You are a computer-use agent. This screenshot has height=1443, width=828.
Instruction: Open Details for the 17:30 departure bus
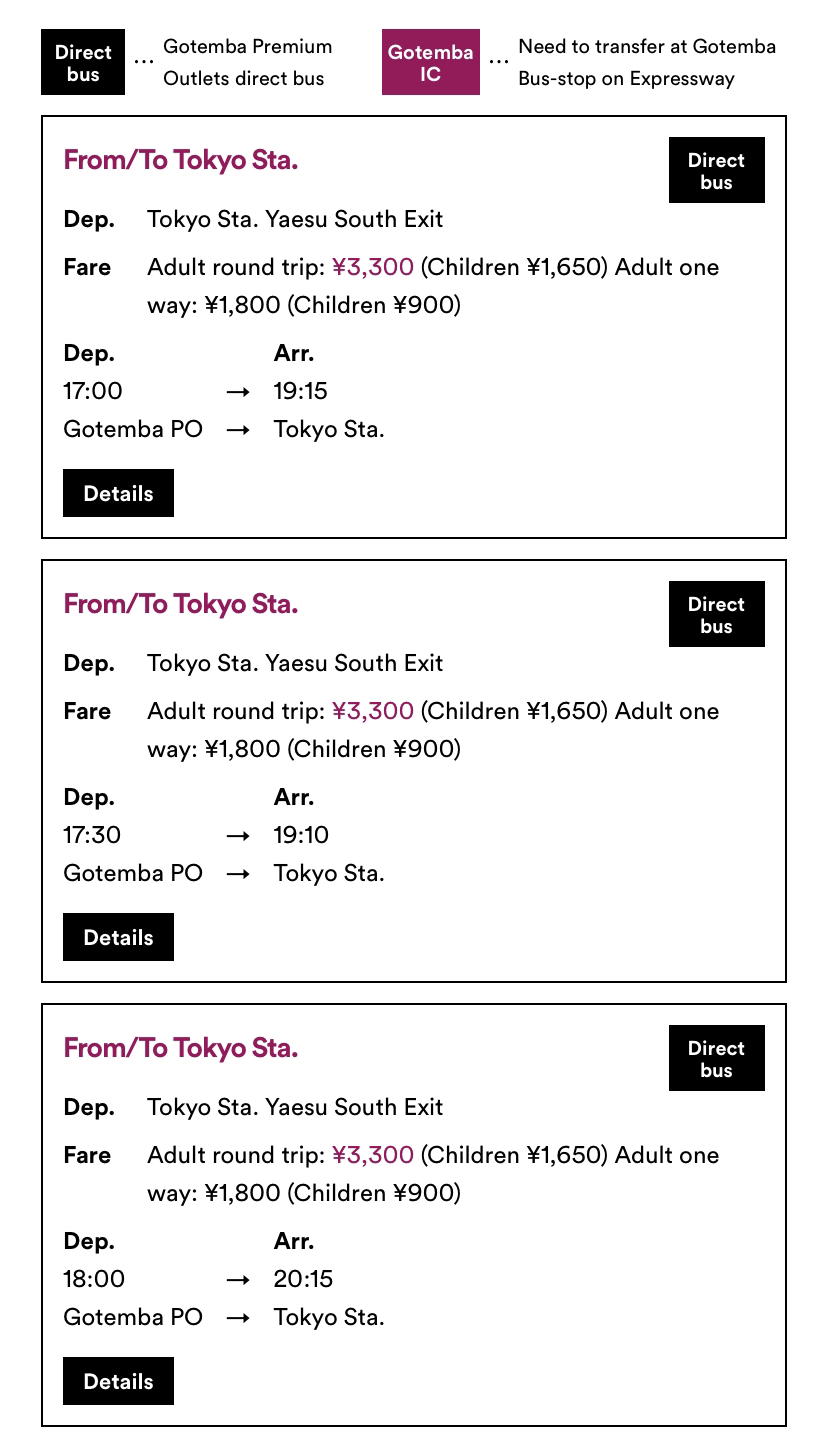pos(118,937)
